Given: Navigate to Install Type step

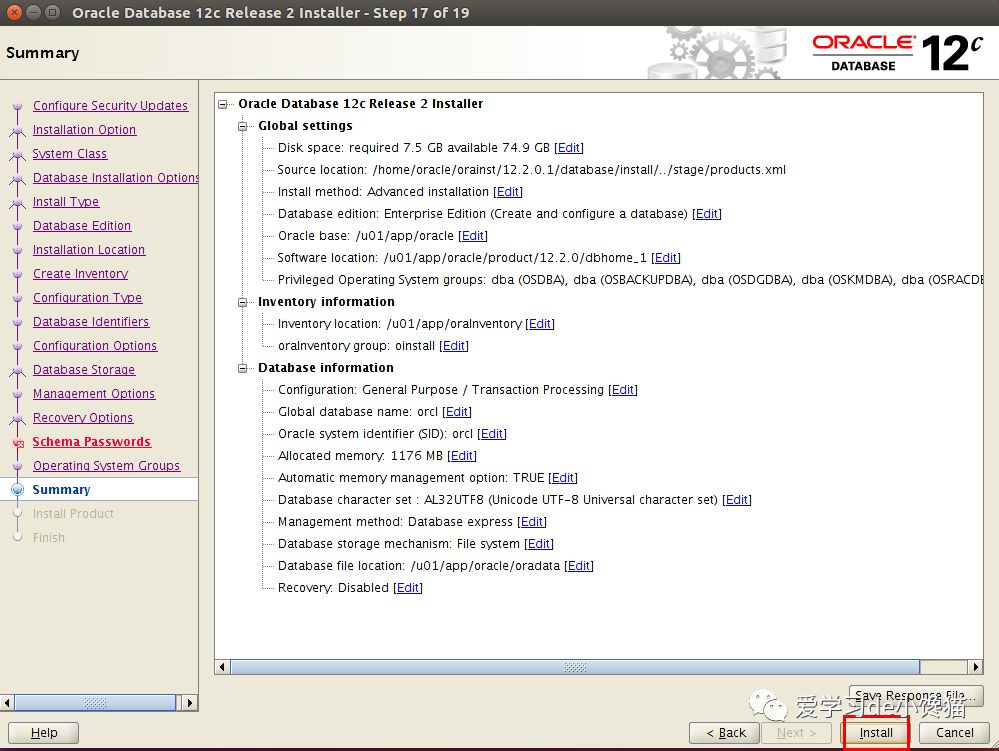Looking at the screenshot, I should (x=66, y=202).
